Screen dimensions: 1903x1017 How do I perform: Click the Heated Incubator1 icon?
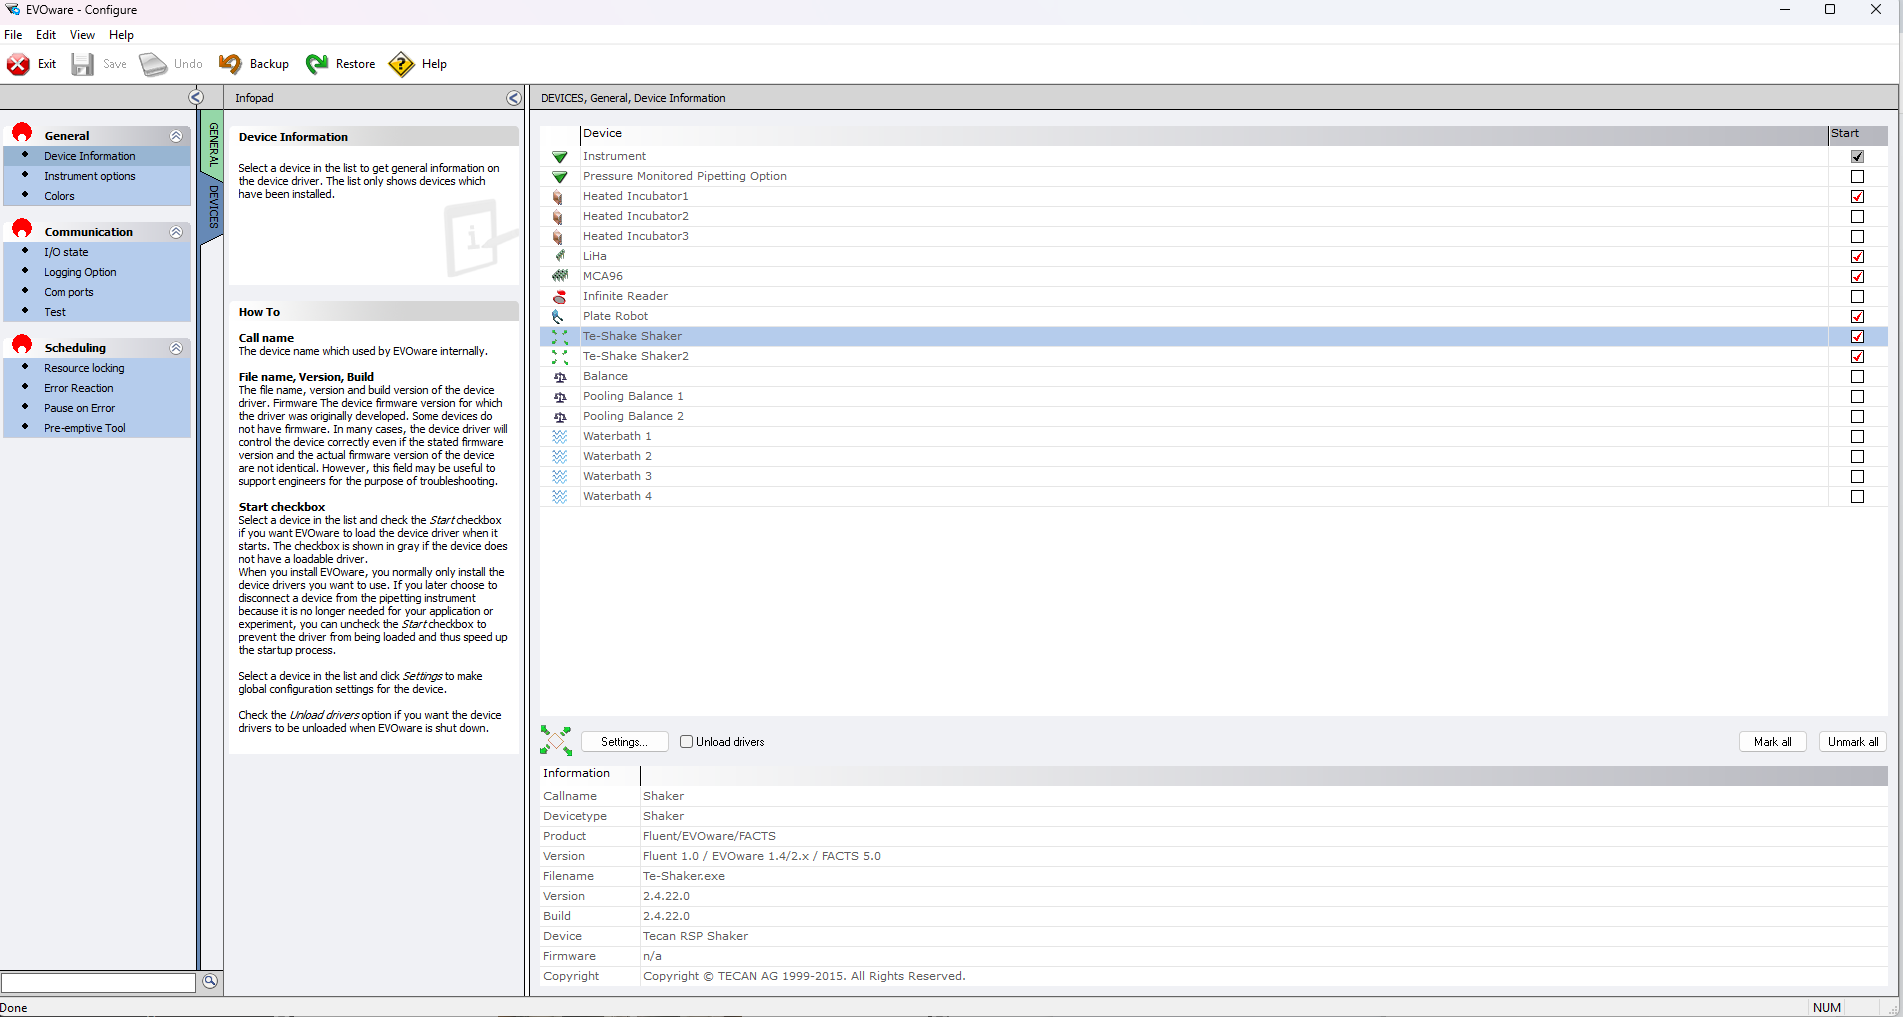(x=558, y=197)
